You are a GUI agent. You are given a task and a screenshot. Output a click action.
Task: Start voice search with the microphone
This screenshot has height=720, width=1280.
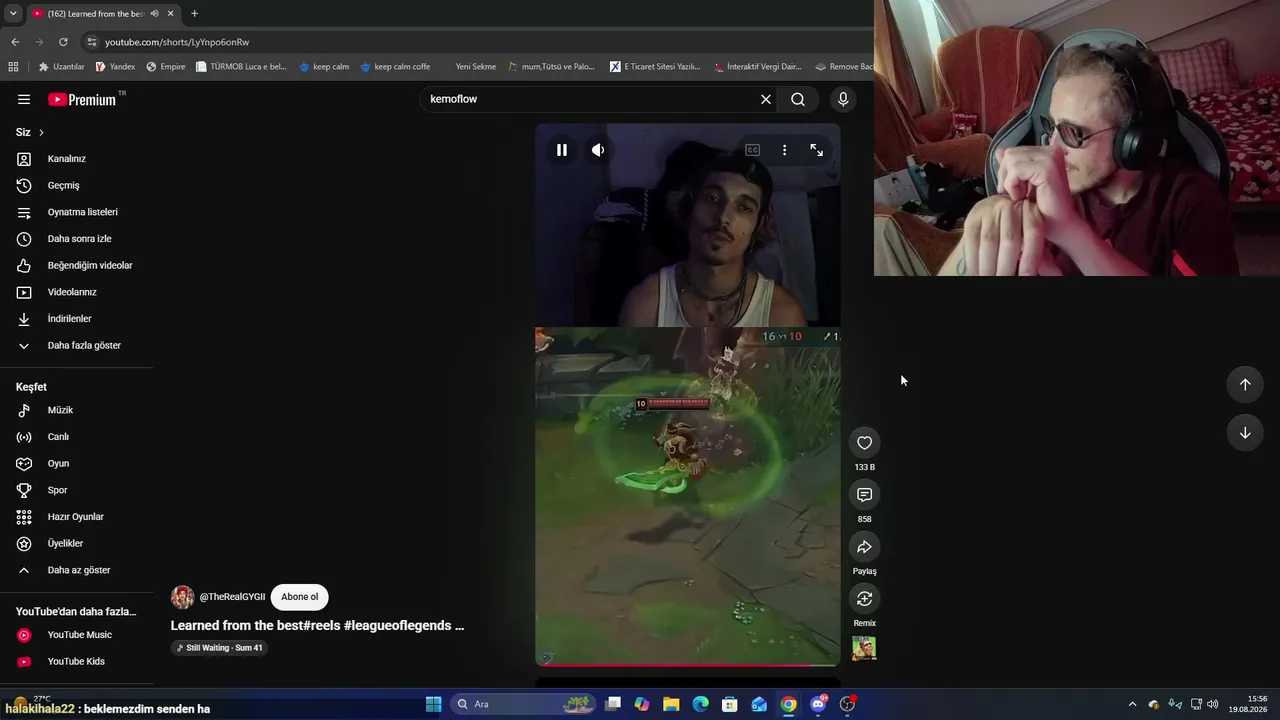coord(843,99)
